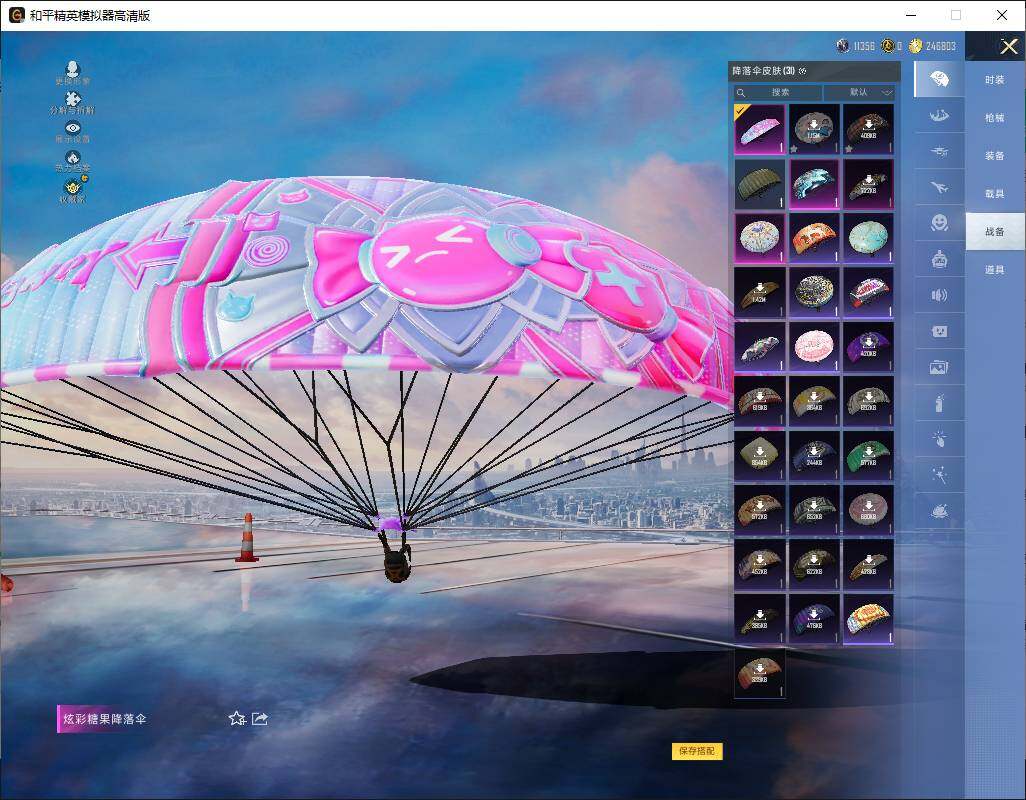Click info icon beside 降落伞皮肤 title

(x=803, y=71)
